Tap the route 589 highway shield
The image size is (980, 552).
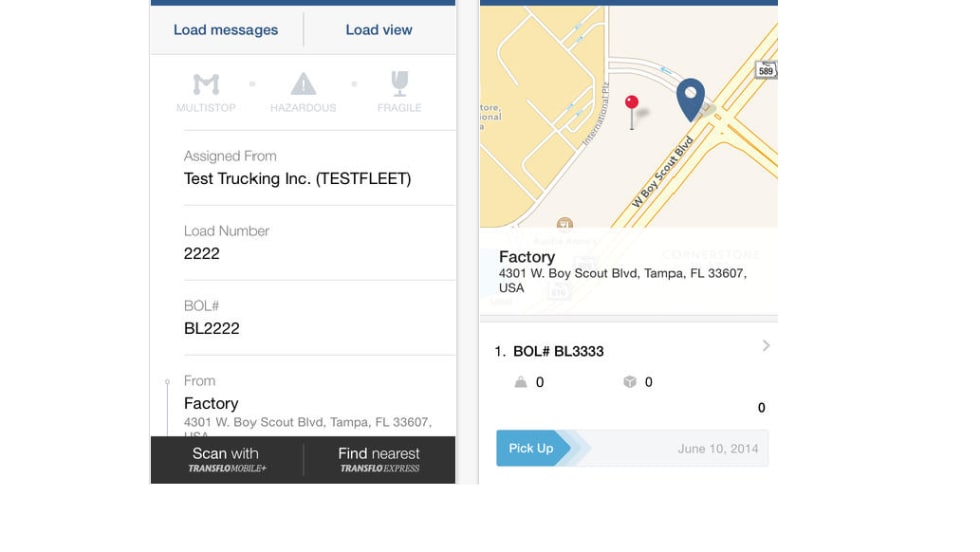click(x=766, y=70)
